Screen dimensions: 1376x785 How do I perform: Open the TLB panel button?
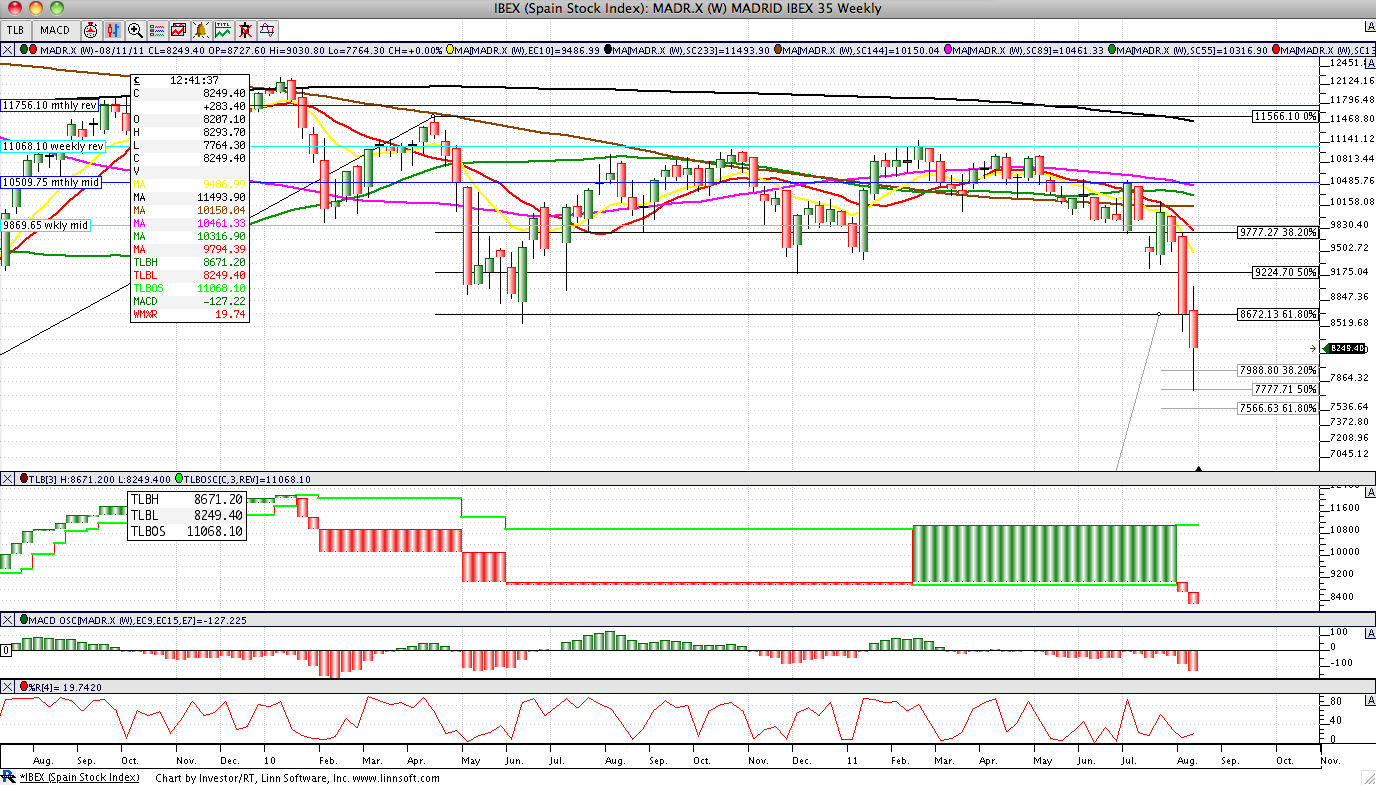15,30
